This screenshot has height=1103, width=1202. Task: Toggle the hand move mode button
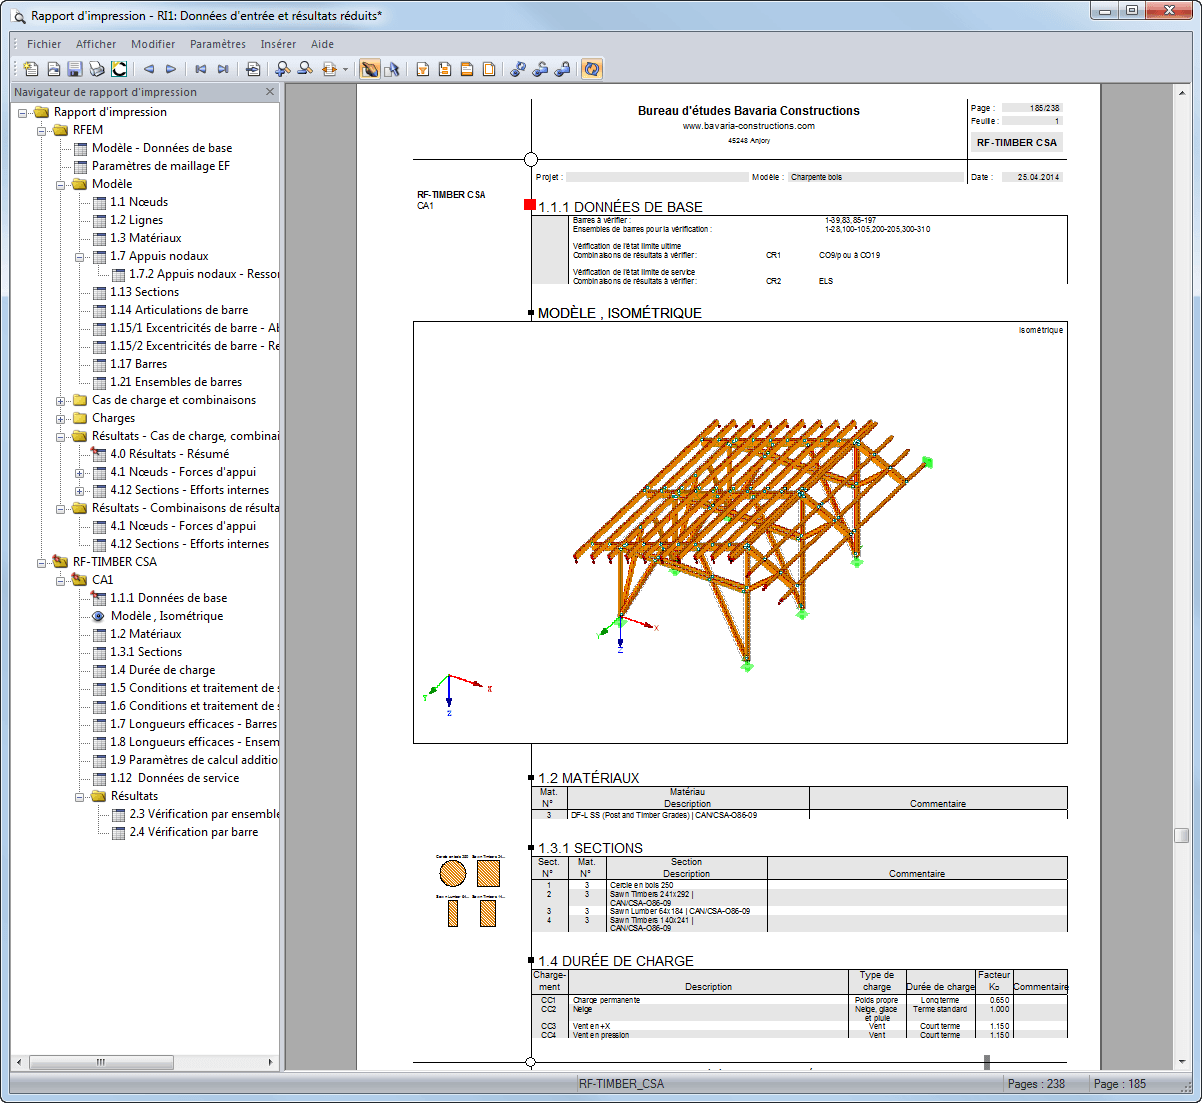(x=370, y=69)
